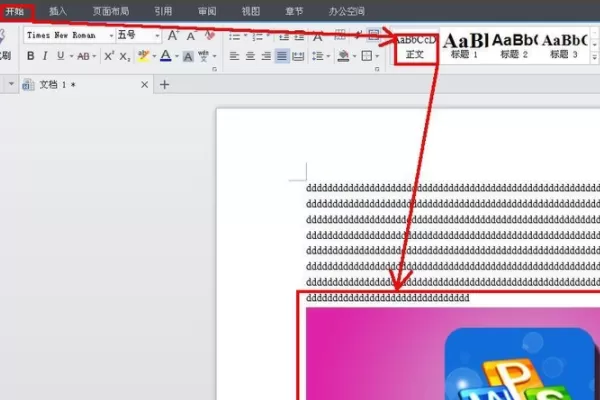Toggle italic formatting

(45, 56)
